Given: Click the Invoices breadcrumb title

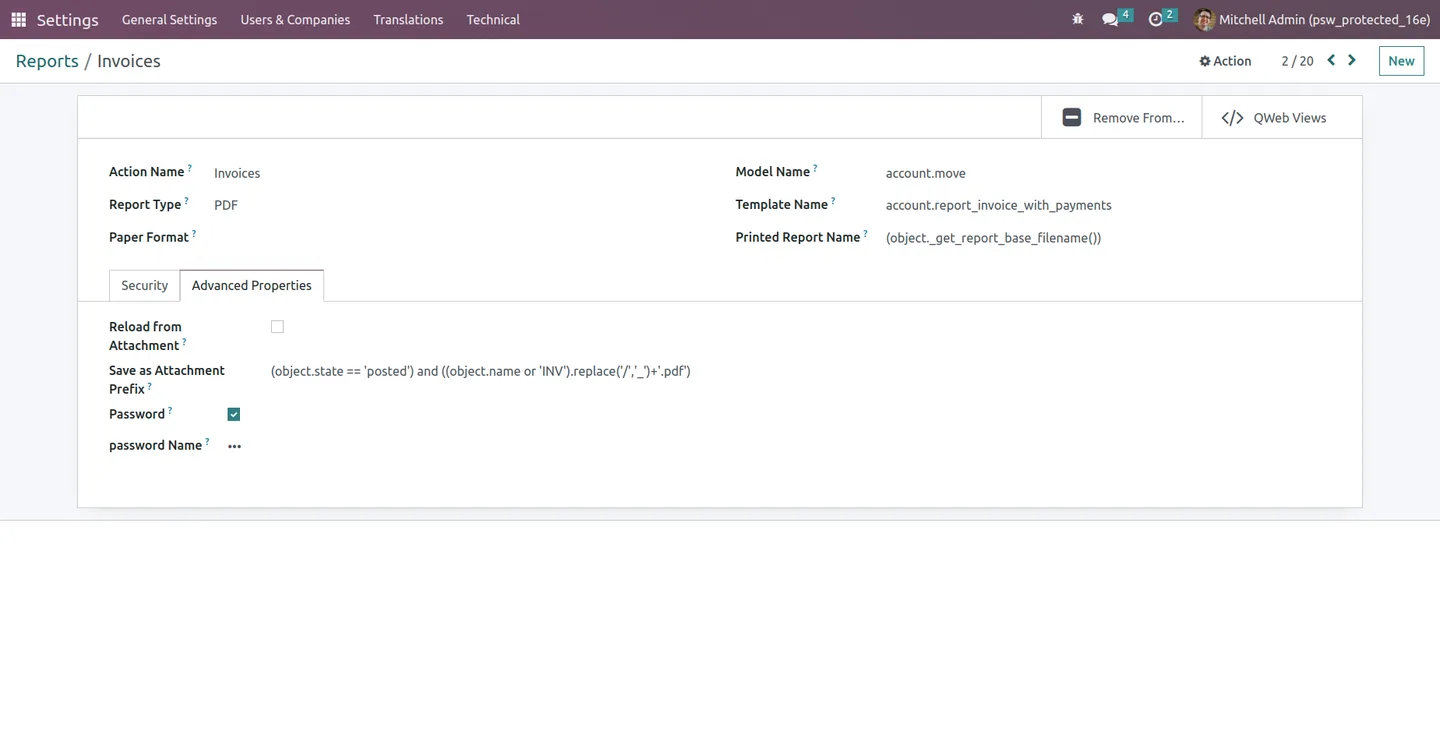Looking at the screenshot, I should click(x=129, y=61).
